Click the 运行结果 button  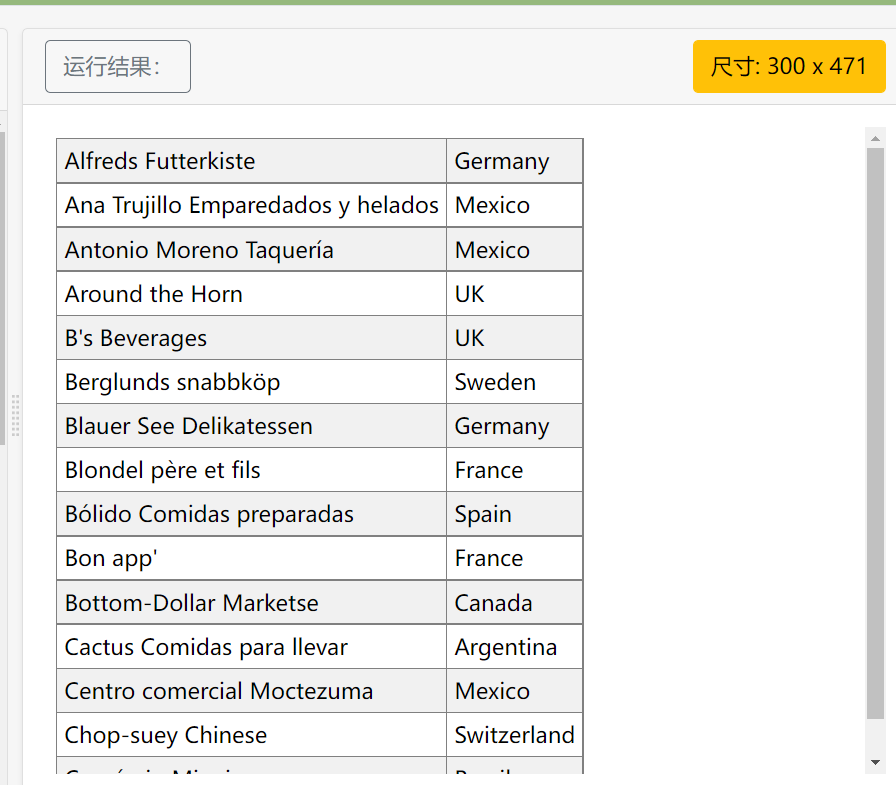[118, 67]
